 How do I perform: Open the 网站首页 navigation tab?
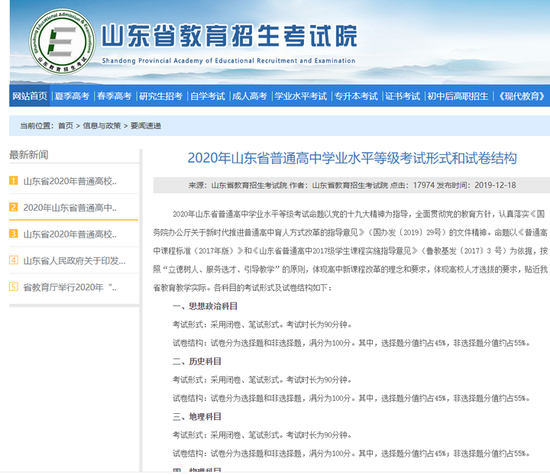point(29,96)
